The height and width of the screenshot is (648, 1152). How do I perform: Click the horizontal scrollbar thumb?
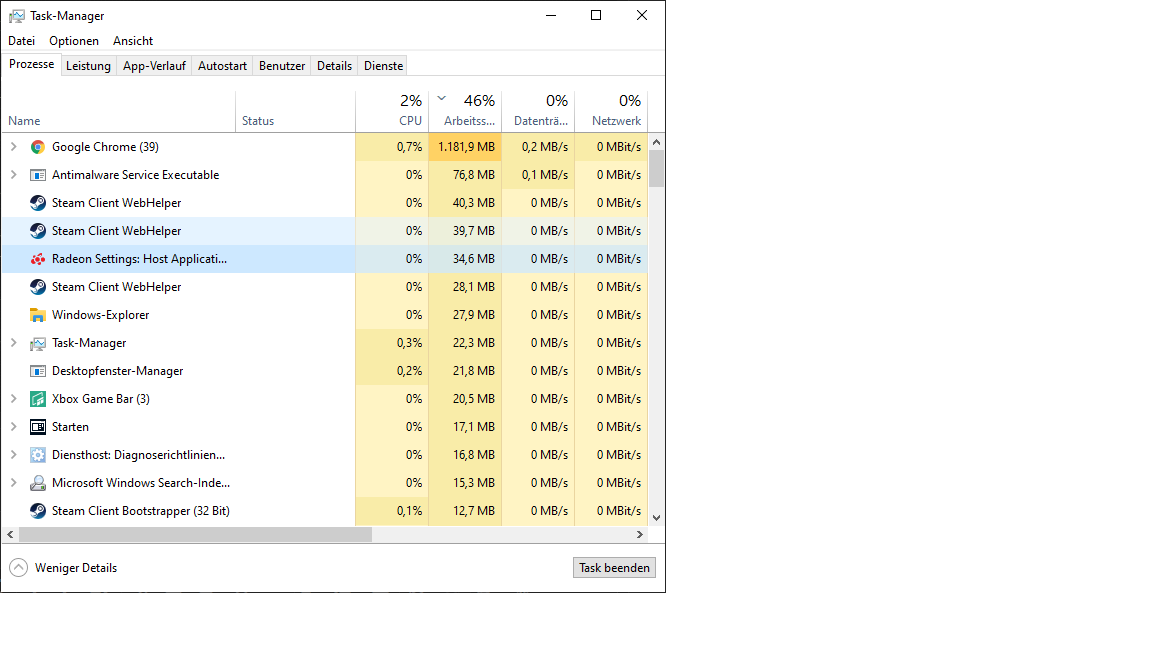tap(195, 535)
